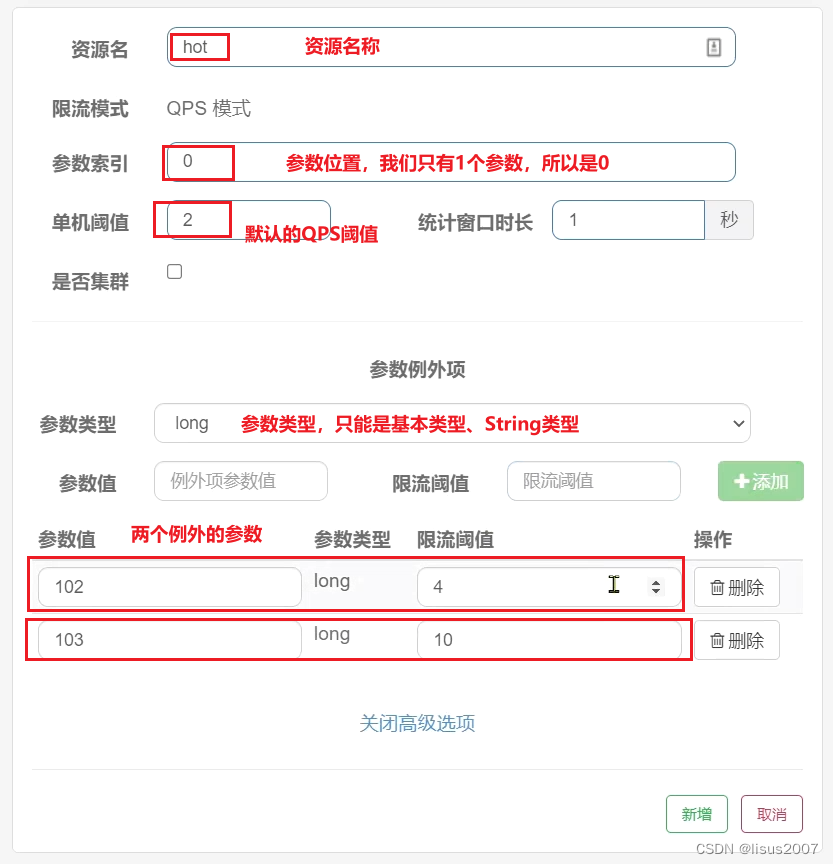833x864 pixels.
Task: Click the 例外项参数值 placeholder input
Action: point(240,481)
